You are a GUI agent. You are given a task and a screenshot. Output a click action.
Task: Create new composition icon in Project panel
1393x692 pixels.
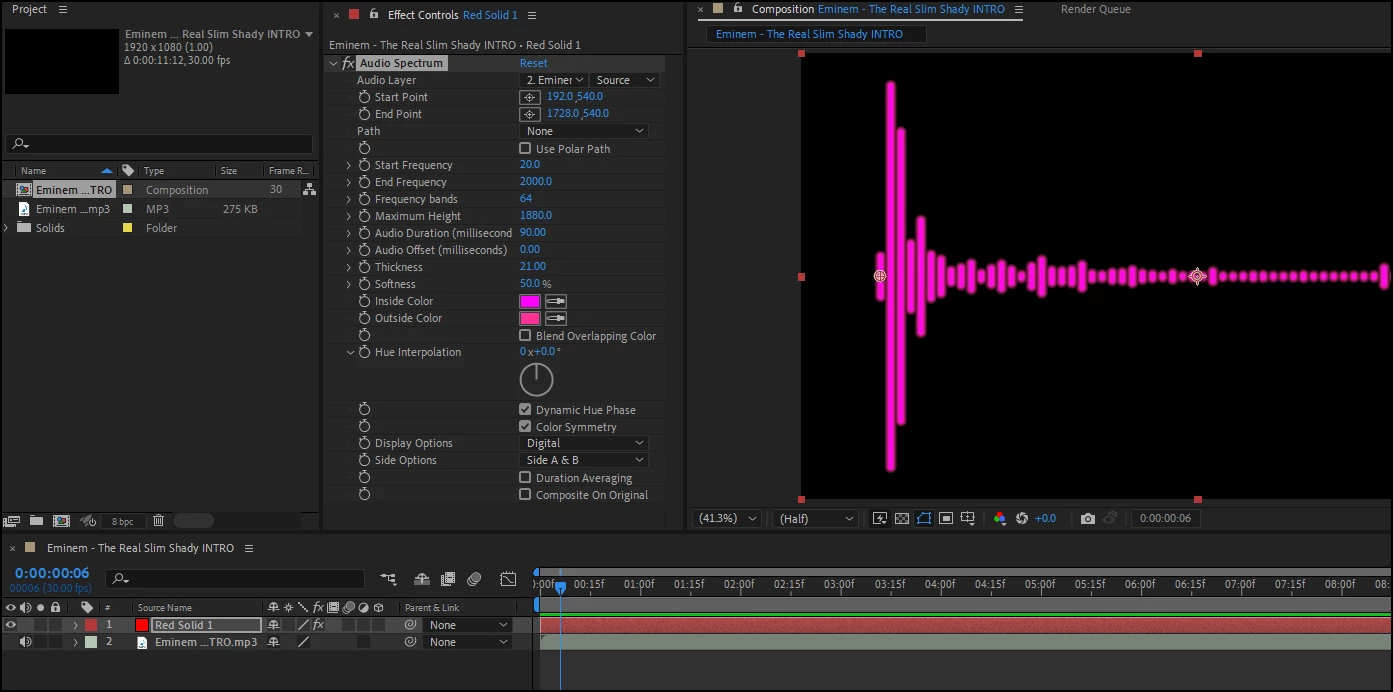pyautogui.click(x=61, y=521)
